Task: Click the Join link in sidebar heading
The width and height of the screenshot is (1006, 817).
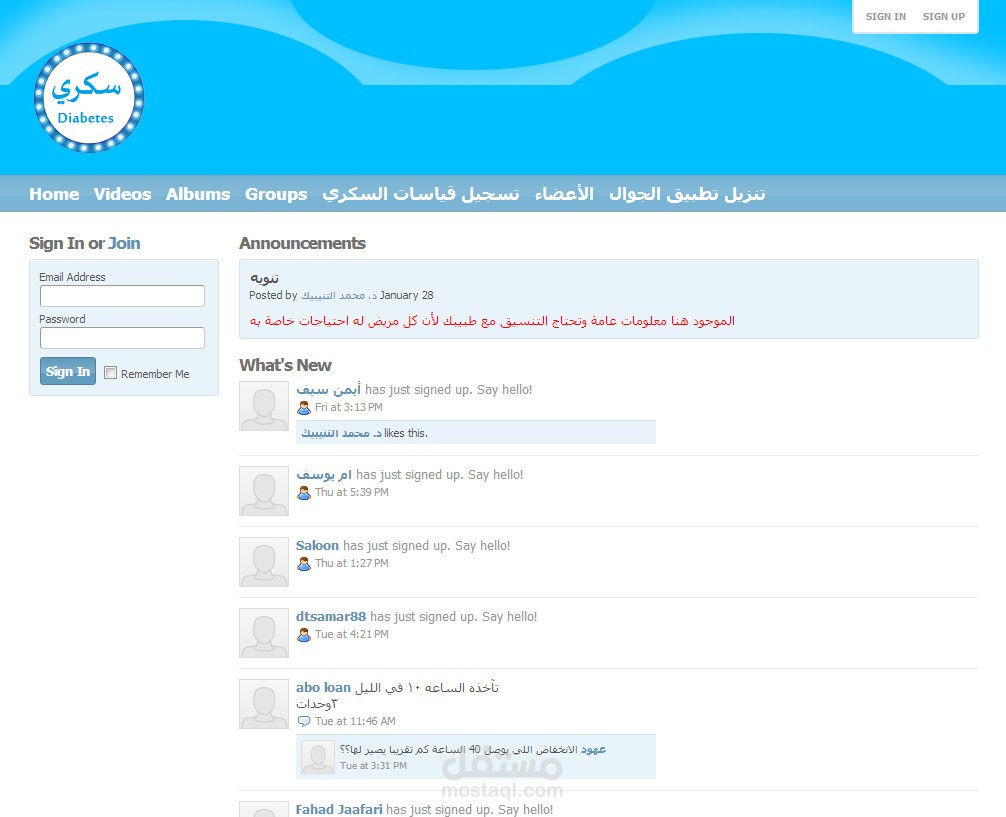Action: (124, 243)
